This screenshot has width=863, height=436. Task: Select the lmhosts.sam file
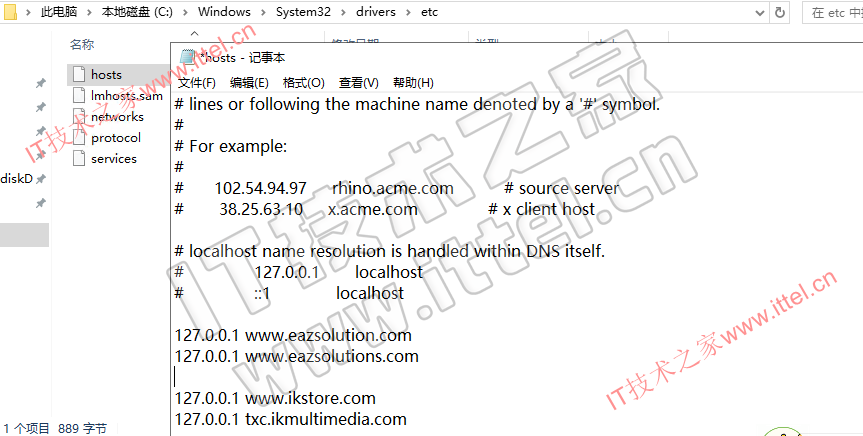pos(127,96)
